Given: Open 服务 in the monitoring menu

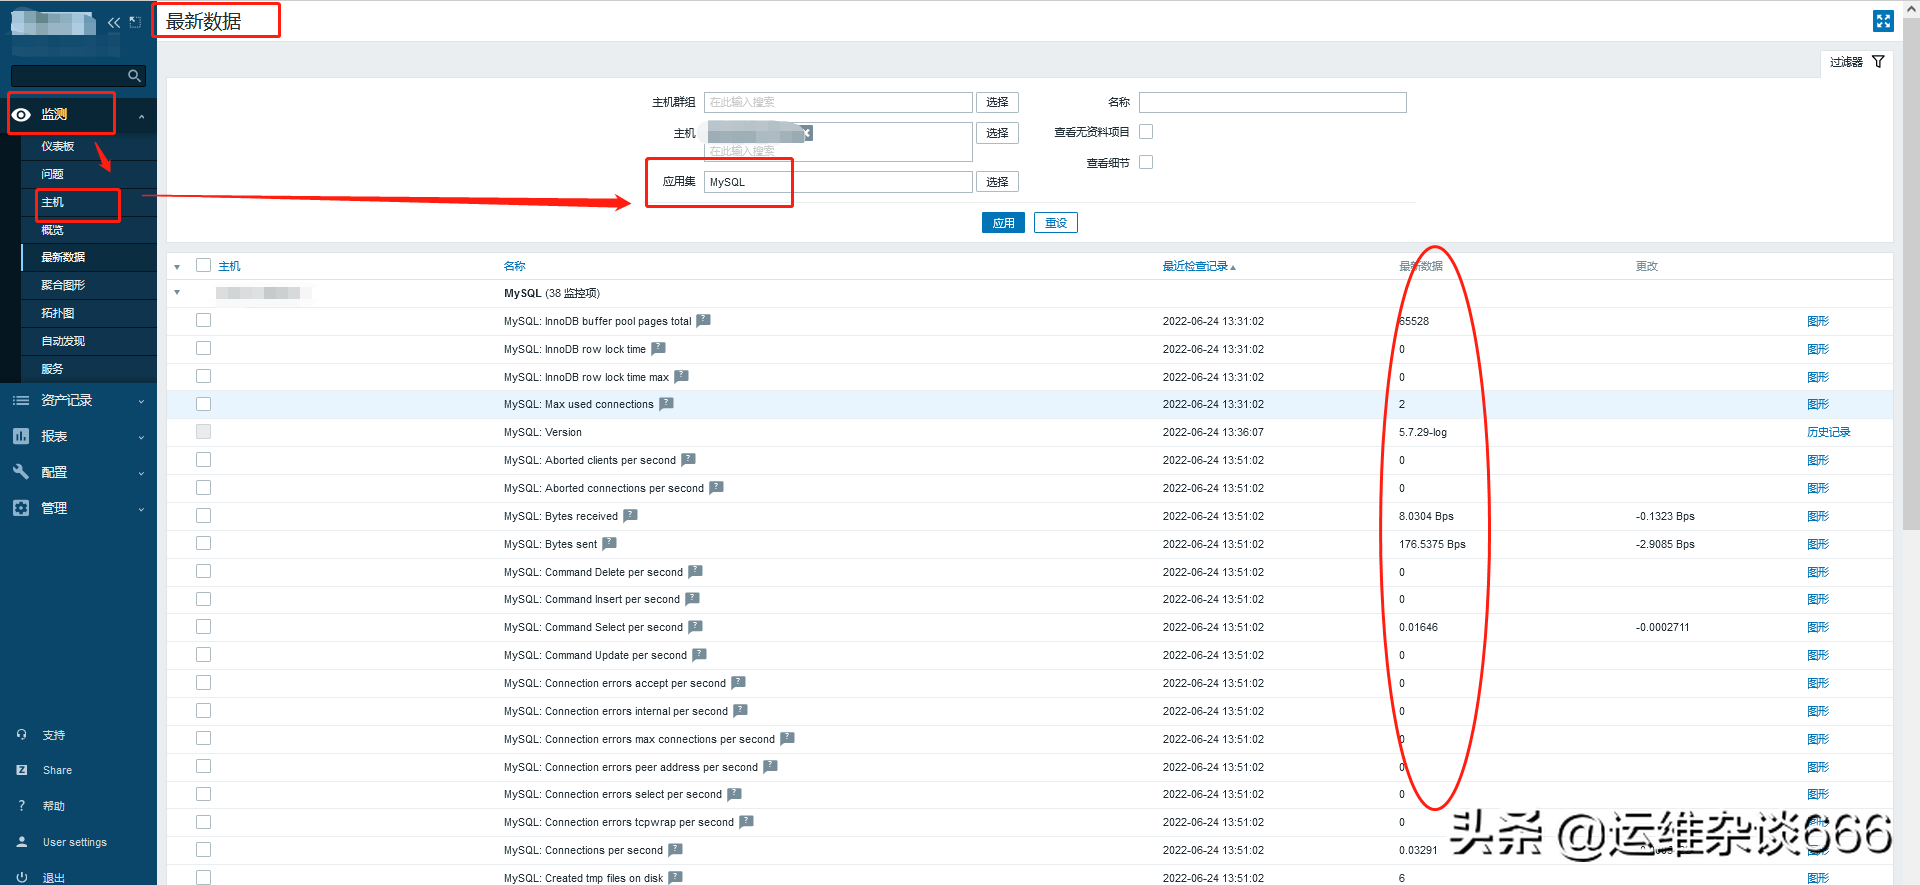Looking at the screenshot, I should pyautogui.click(x=52, y=369).
